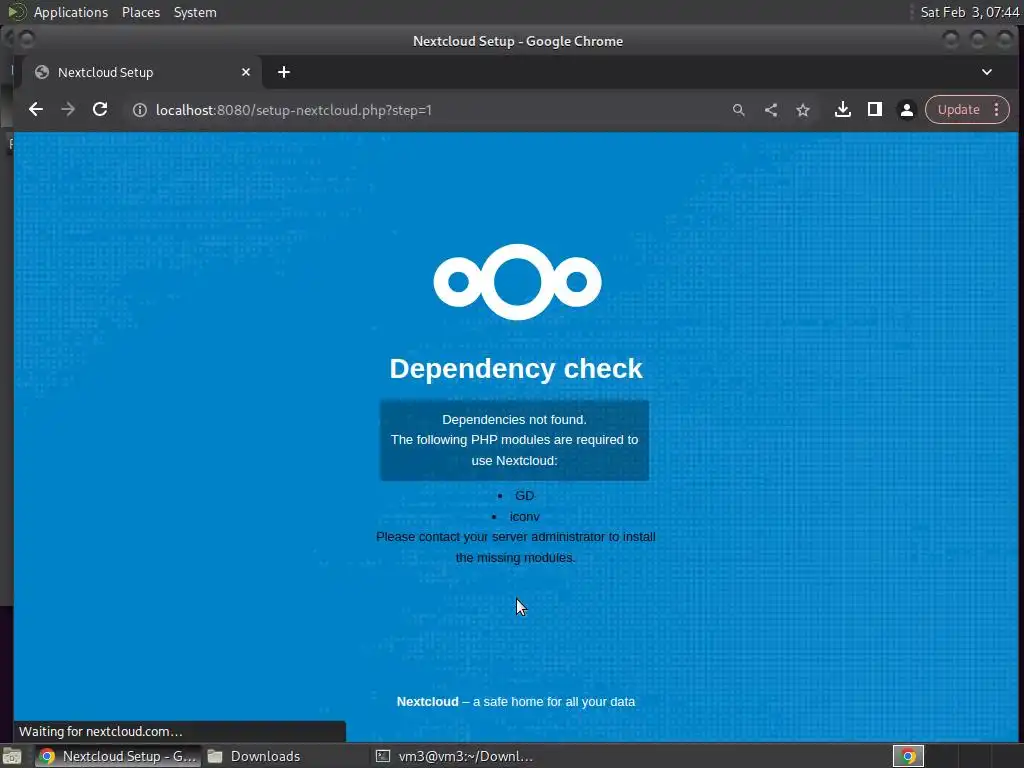This screenshot has height=768, width=1024.
Task: Click Chrome workspace icon in bottom panel
Action: coord(908,756)
